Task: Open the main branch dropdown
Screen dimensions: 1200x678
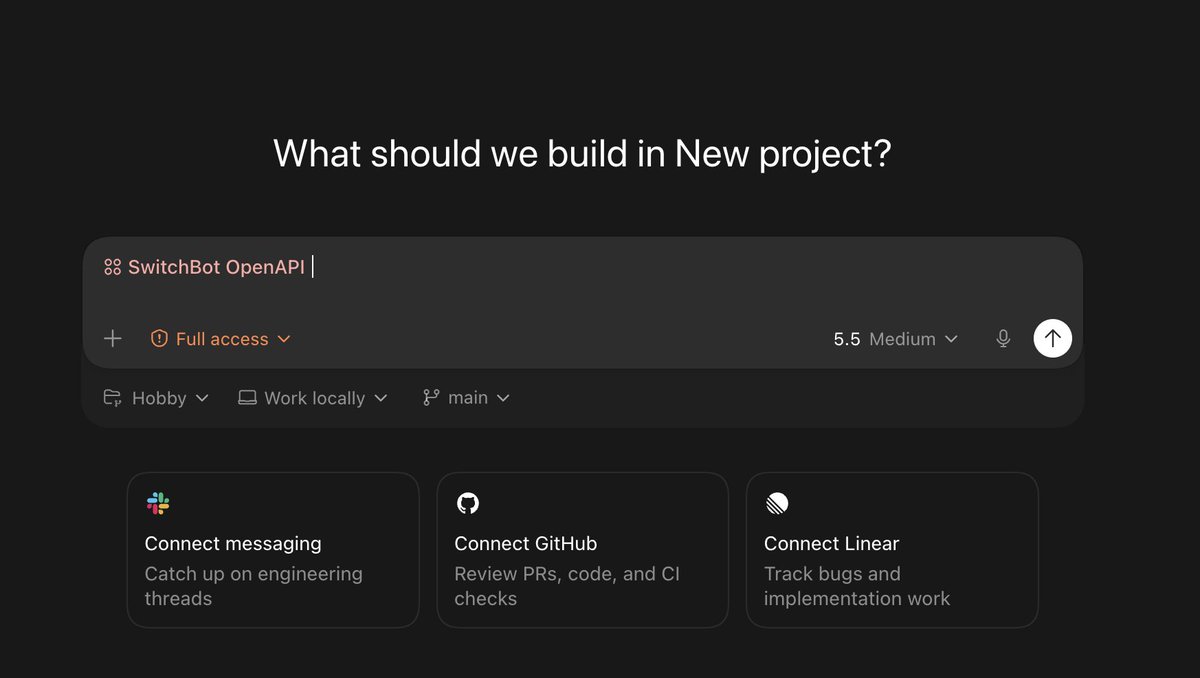Action: coord(467,398)
